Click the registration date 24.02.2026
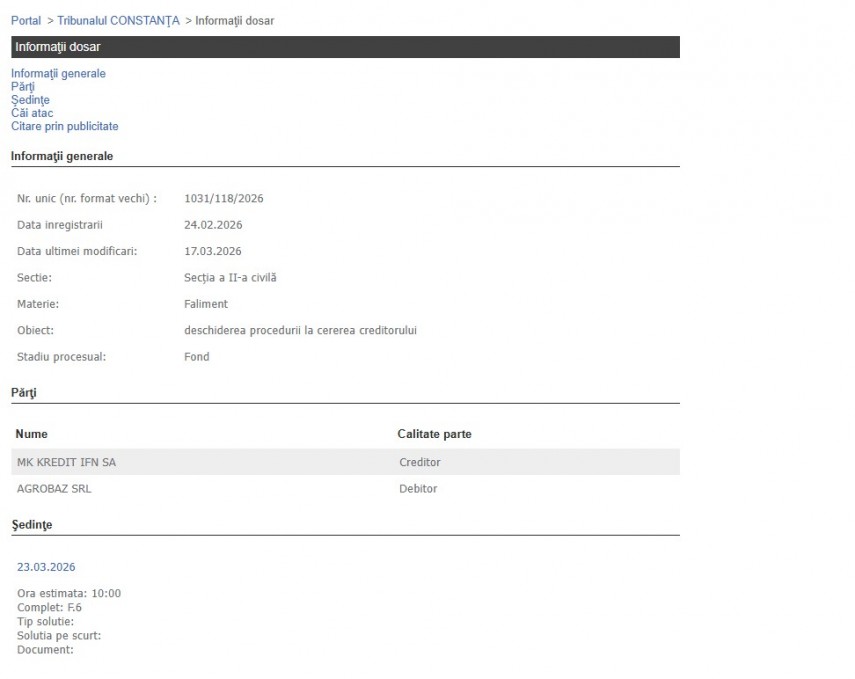The image size is (855, 679). pos(213,225)
